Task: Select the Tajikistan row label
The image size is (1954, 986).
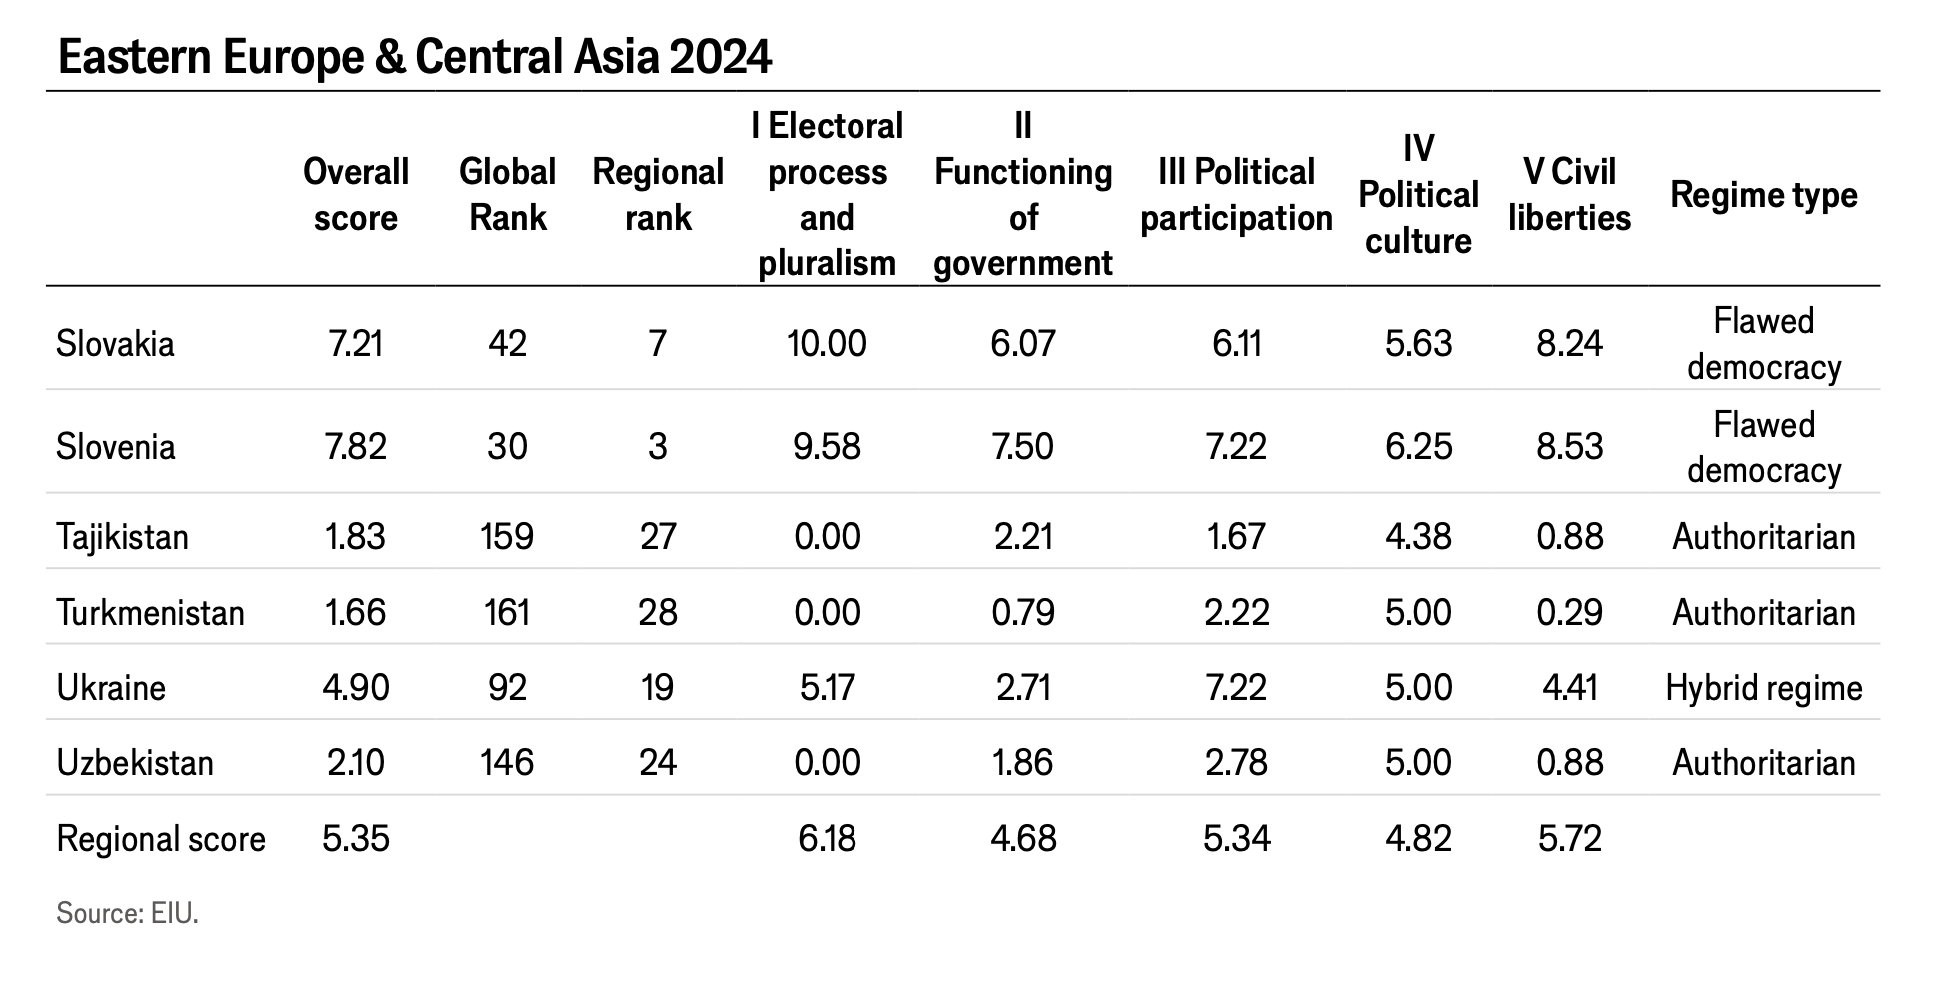Action: point(122,537)
